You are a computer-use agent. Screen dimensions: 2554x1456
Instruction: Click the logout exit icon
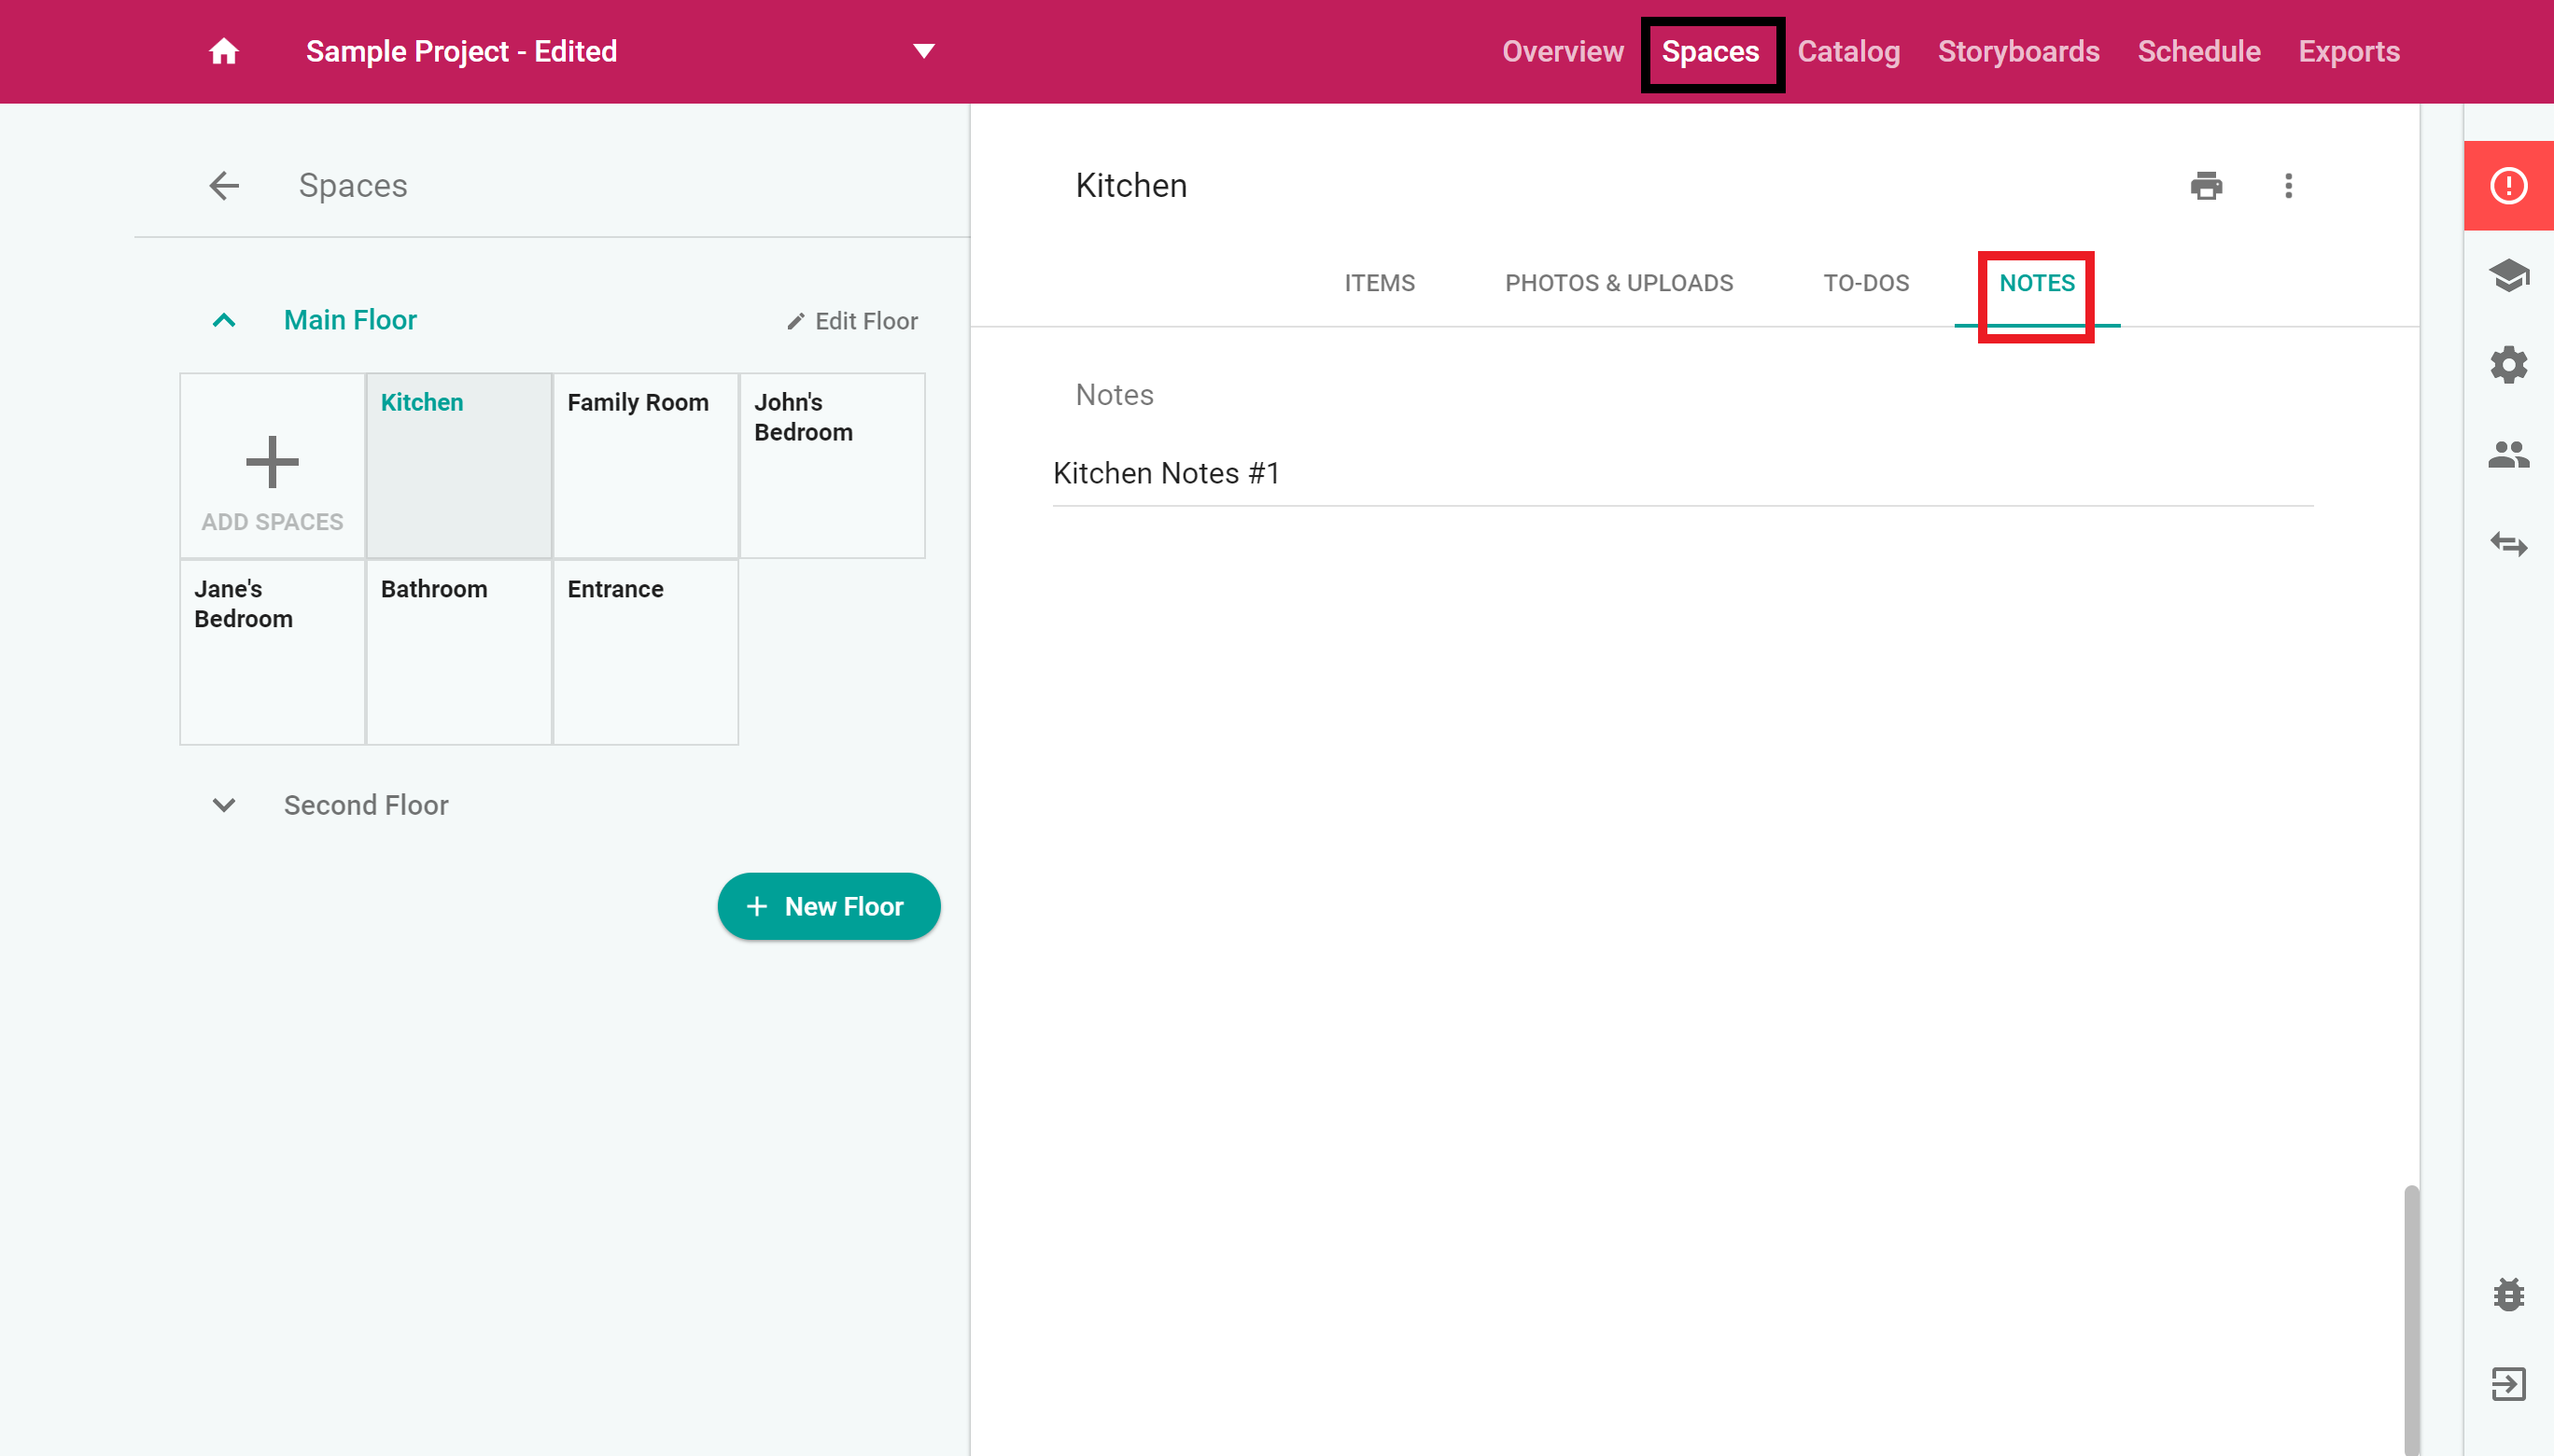point(2508,1384)
